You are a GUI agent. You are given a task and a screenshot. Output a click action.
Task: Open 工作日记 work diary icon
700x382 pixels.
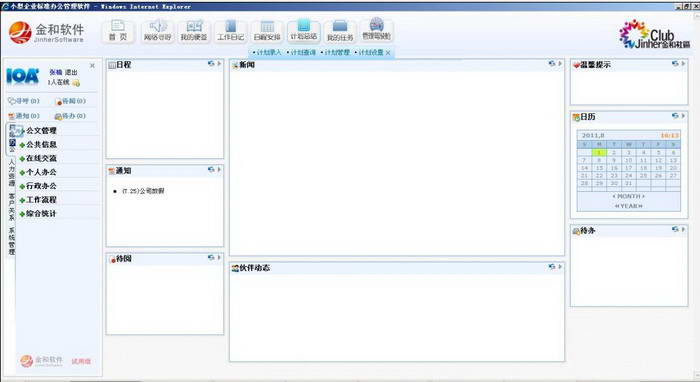(x=231, y=31)
